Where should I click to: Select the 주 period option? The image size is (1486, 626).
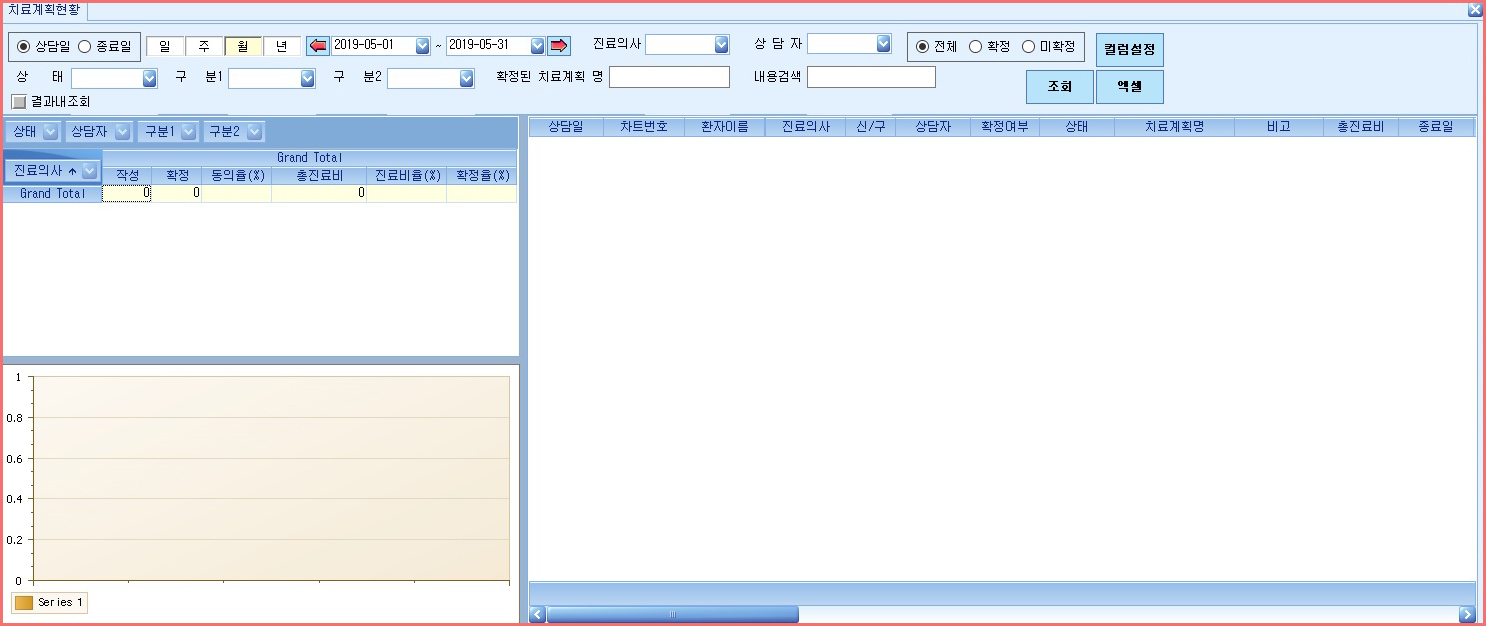click(x=204, y=46)
